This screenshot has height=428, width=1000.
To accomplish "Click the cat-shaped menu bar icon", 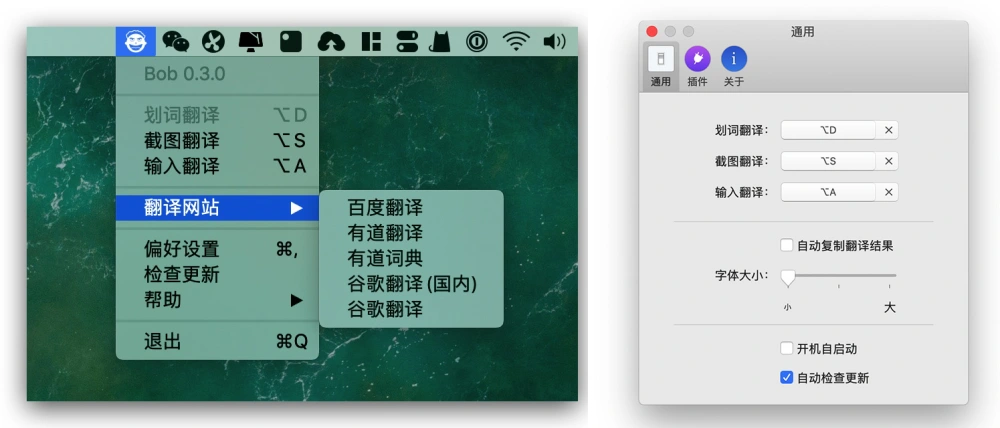I will [440, 41].
